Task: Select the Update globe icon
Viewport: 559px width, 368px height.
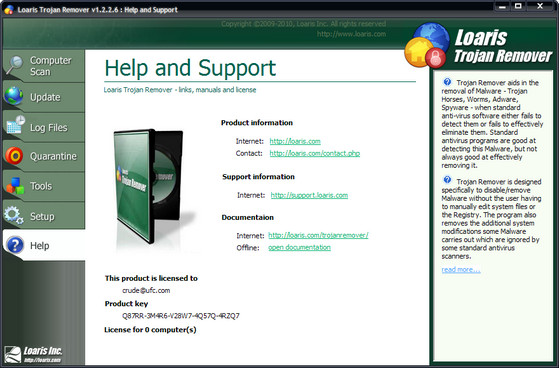Action: click(14, 96)
